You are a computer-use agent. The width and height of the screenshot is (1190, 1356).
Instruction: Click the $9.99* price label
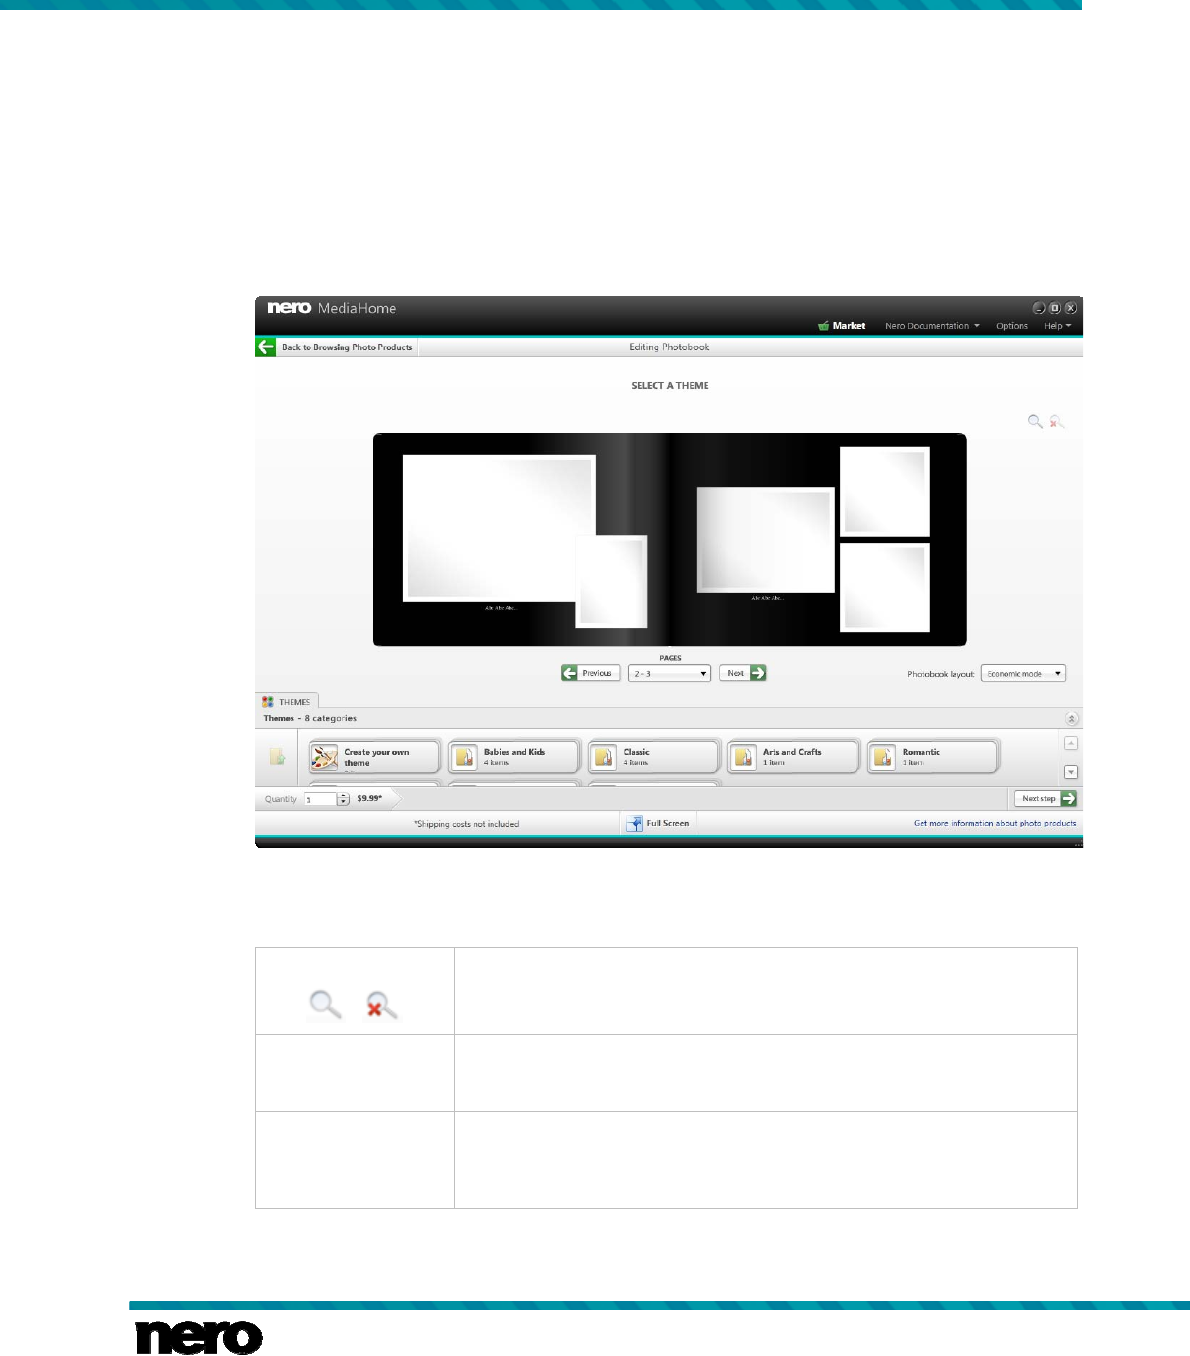370,798
